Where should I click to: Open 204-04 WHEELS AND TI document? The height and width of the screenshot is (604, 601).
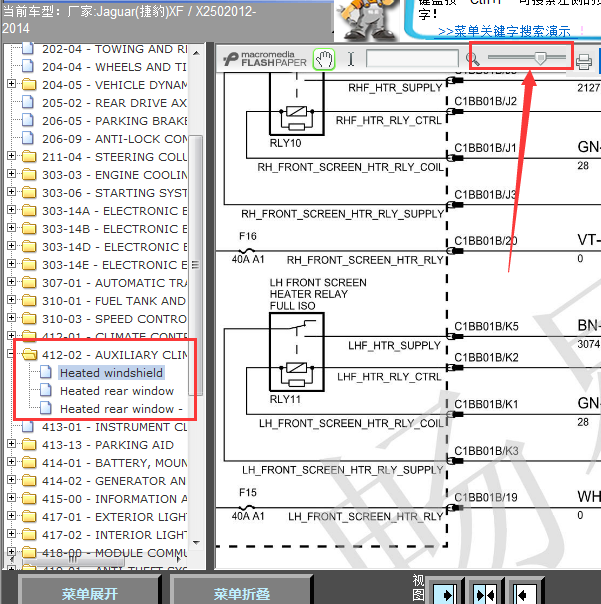(114, 67)
